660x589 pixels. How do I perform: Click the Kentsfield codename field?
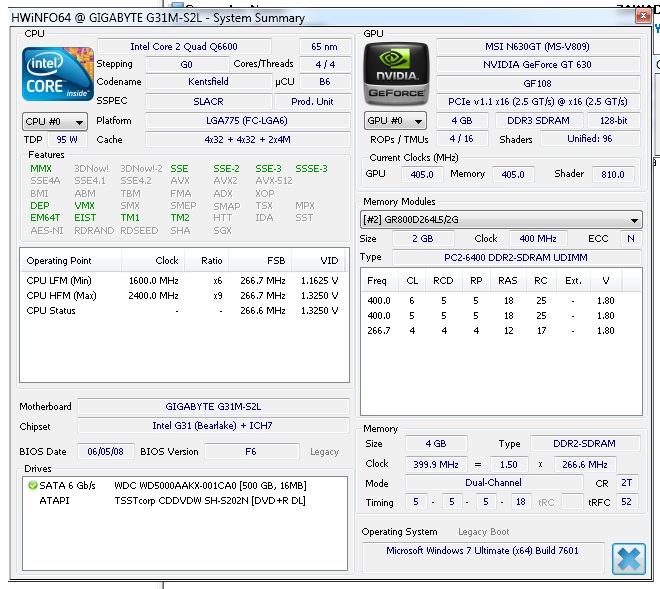tap(208, 82)
